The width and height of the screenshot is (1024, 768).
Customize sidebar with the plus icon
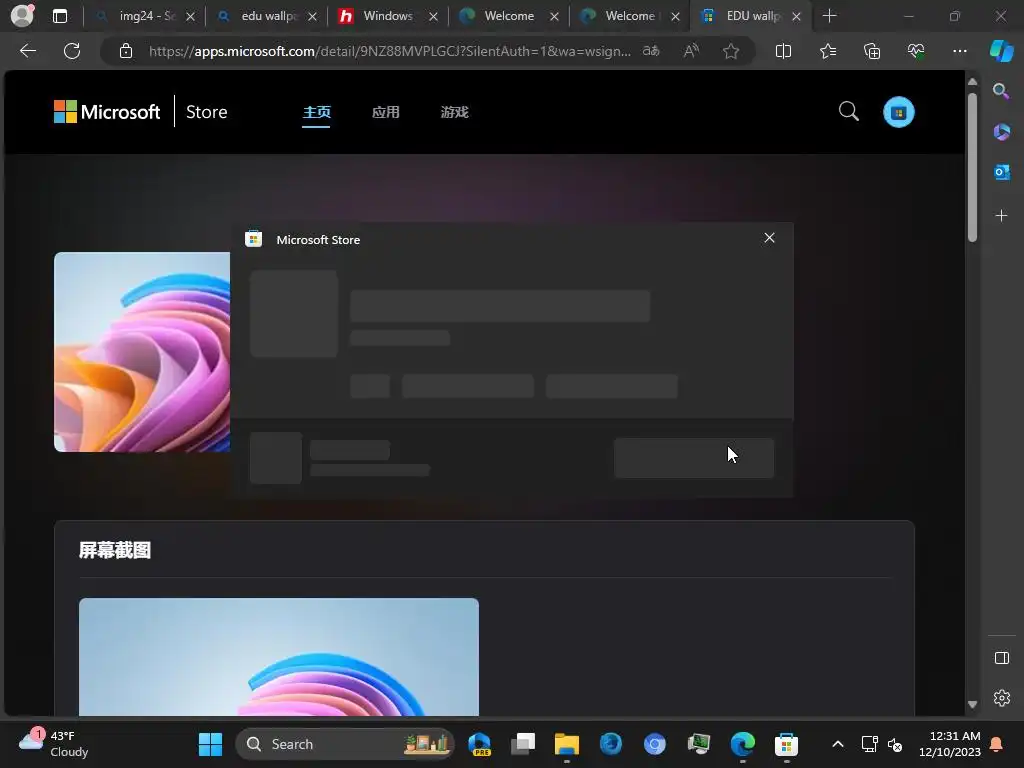coord(1001,216)
